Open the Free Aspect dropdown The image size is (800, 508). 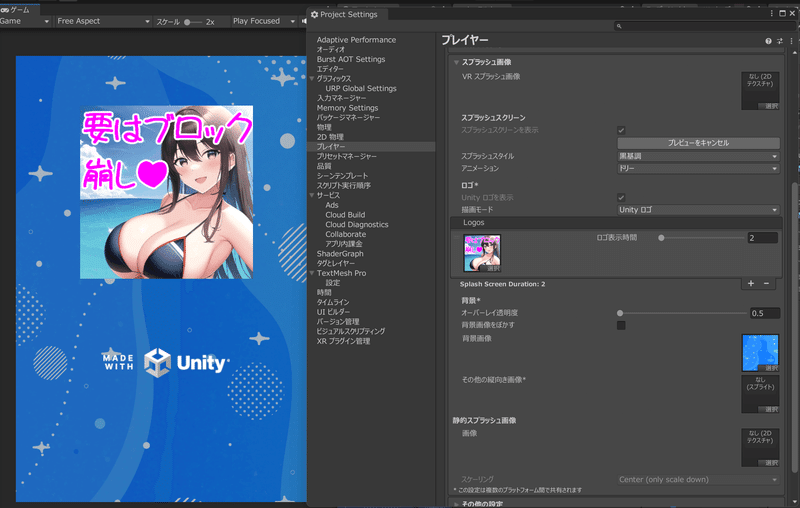103,21
